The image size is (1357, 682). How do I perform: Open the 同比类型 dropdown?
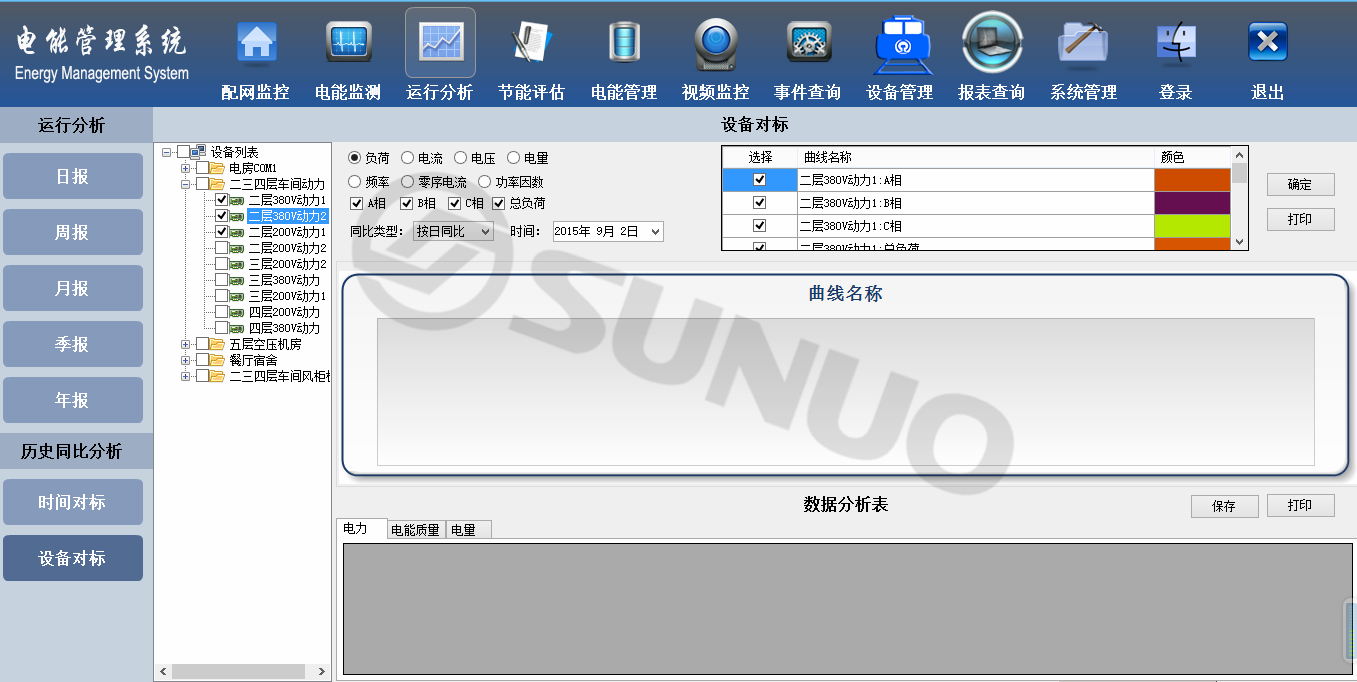click(x=453, y=231)
